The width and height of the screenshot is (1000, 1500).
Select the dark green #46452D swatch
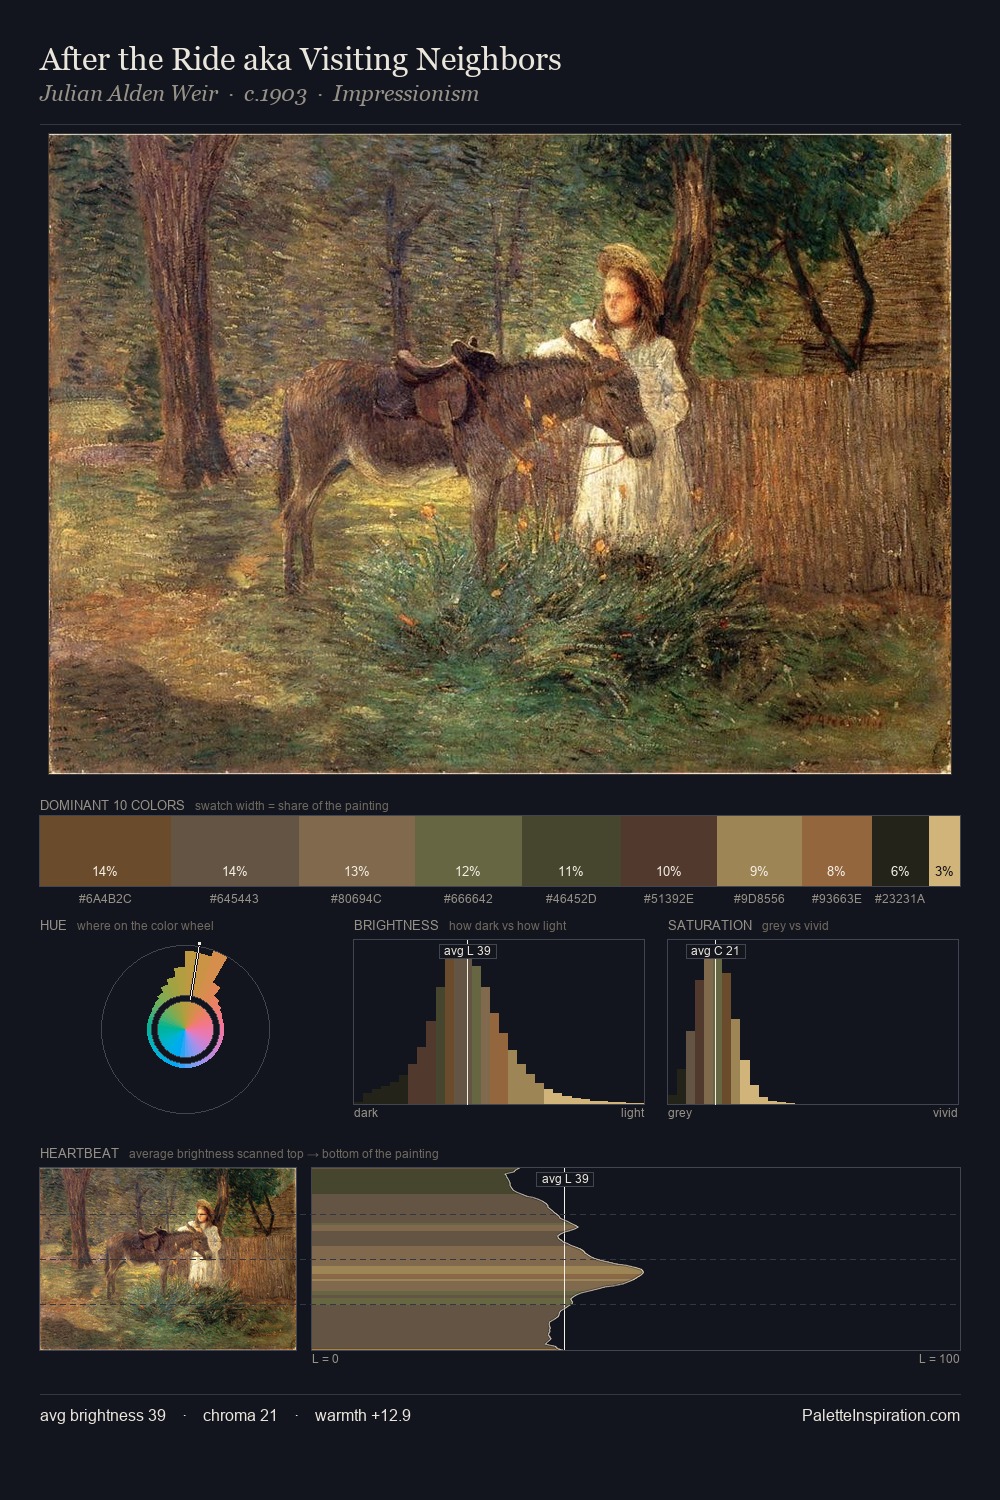click(571, 851)
